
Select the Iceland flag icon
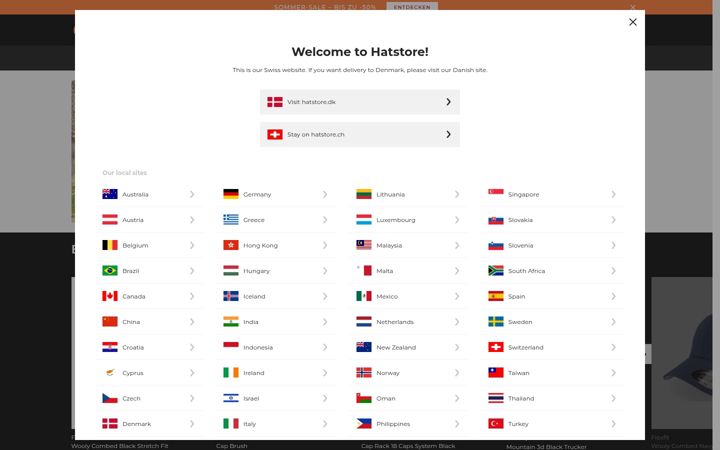pyautogui.click(x=231, y=296)
